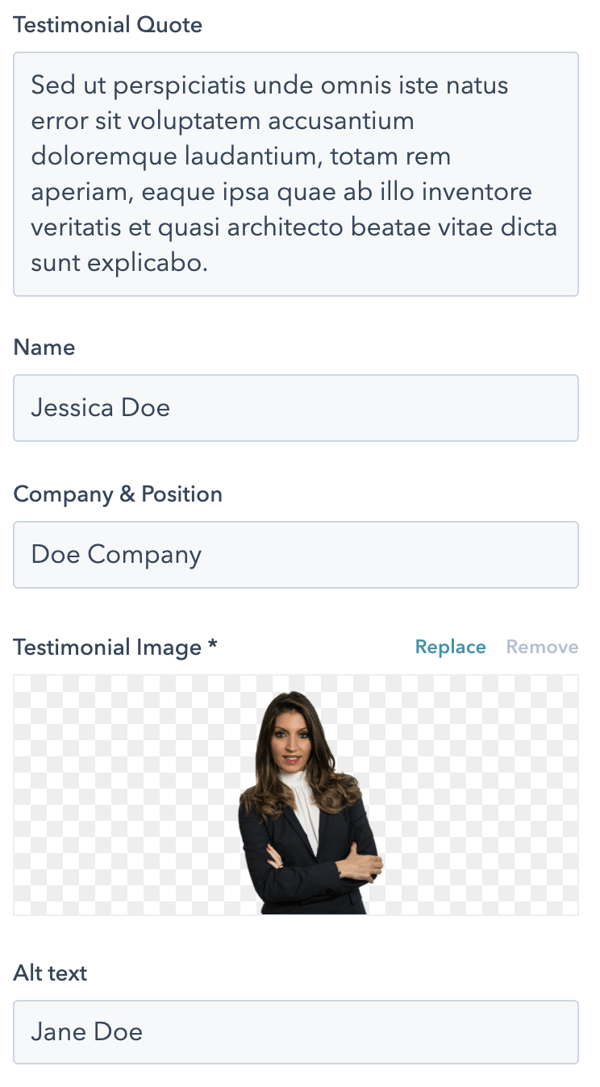Place cursor in the Name field
The width and height of the screenshot is (600, 1087).
pyautogui.click(x=296, y=407)
